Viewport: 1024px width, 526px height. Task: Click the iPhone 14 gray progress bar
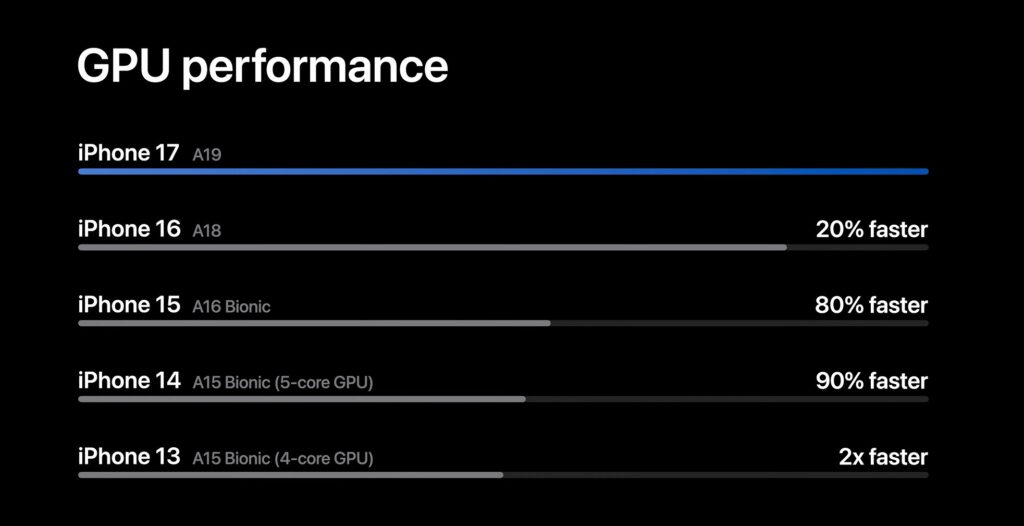503,399
